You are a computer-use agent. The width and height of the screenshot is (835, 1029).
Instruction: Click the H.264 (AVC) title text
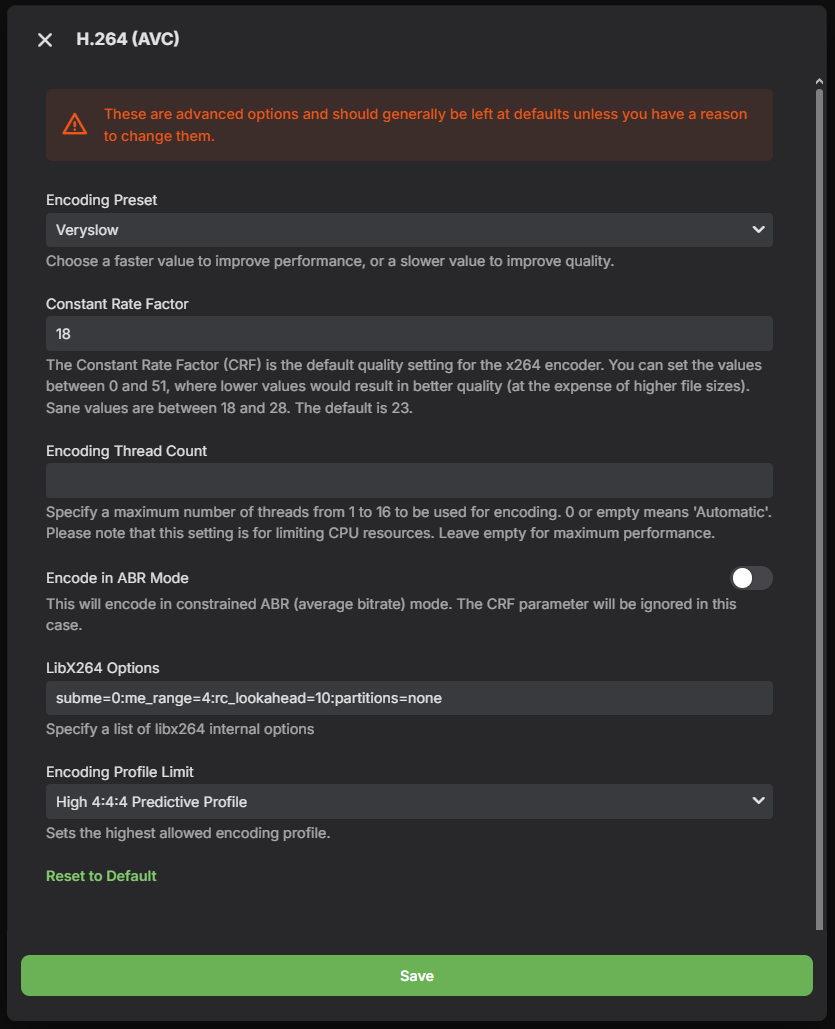pyautogui.click(x=127, y=39)
